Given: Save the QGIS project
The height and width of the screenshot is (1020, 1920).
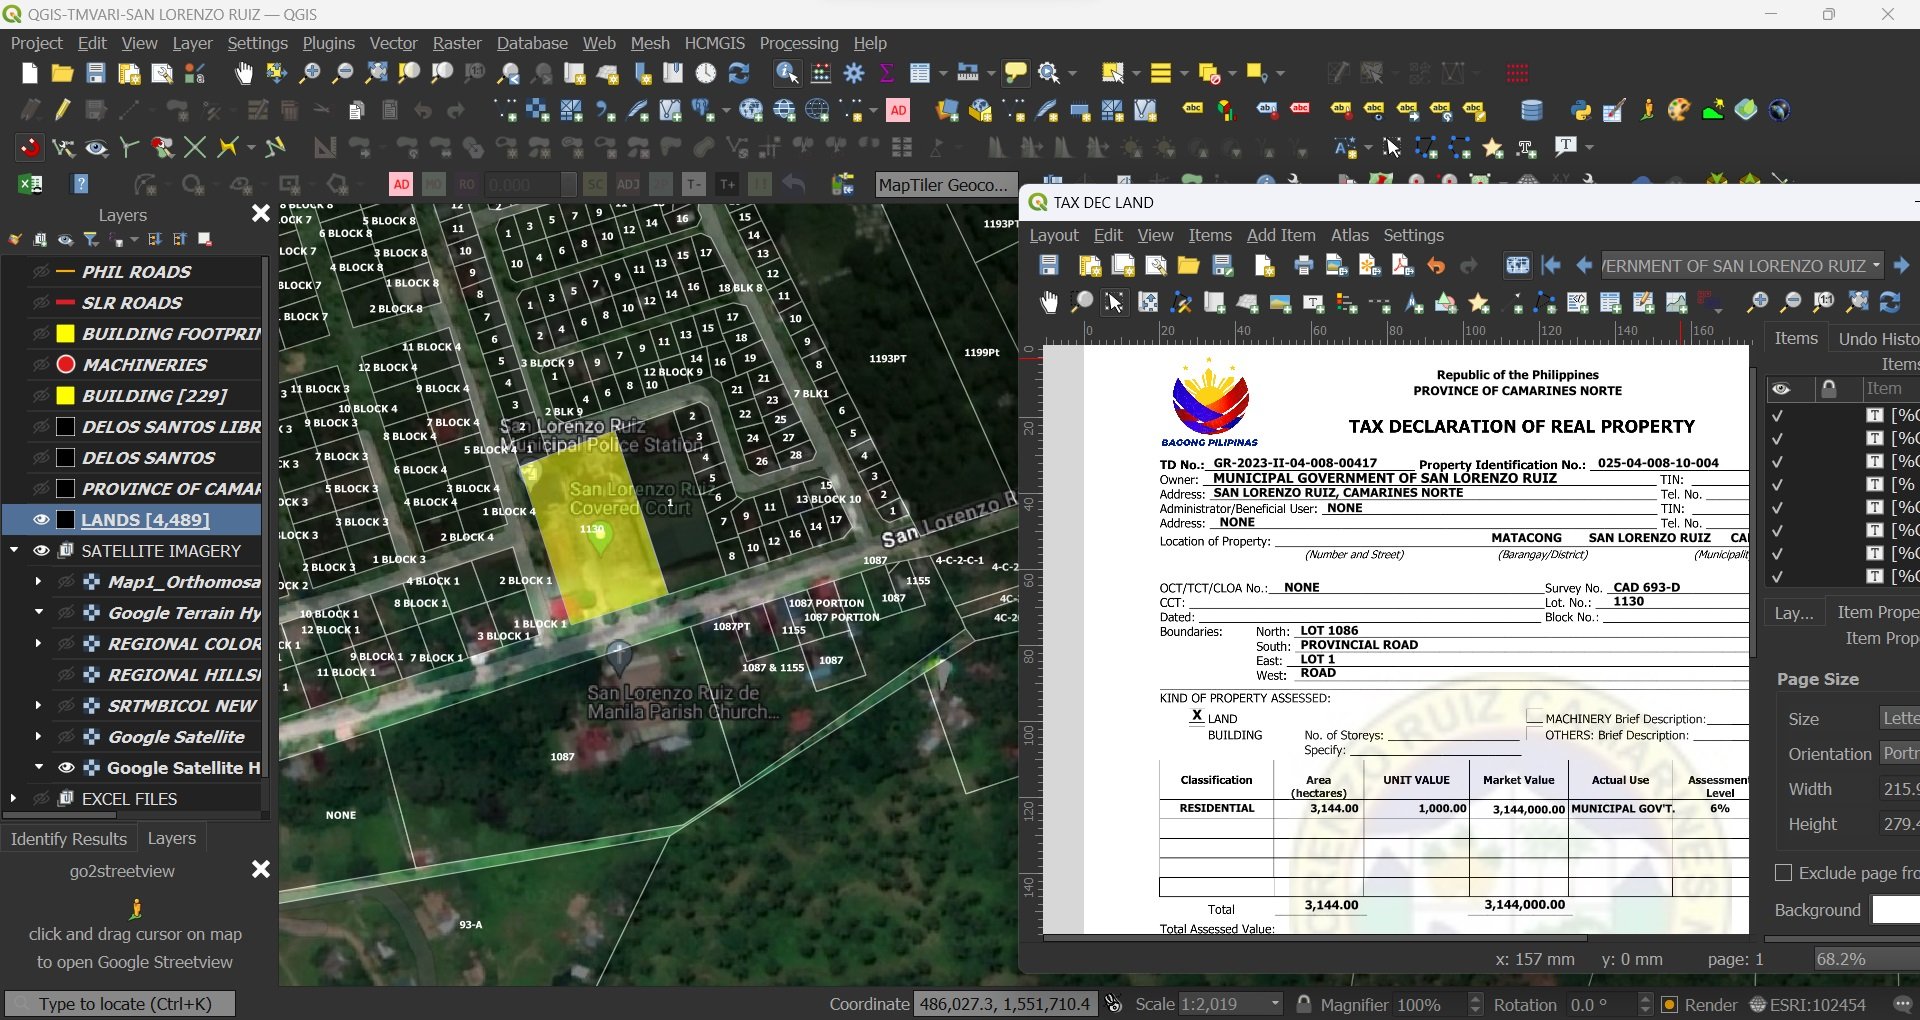Looking at the screenshot, I should click(x=95, y=73).
